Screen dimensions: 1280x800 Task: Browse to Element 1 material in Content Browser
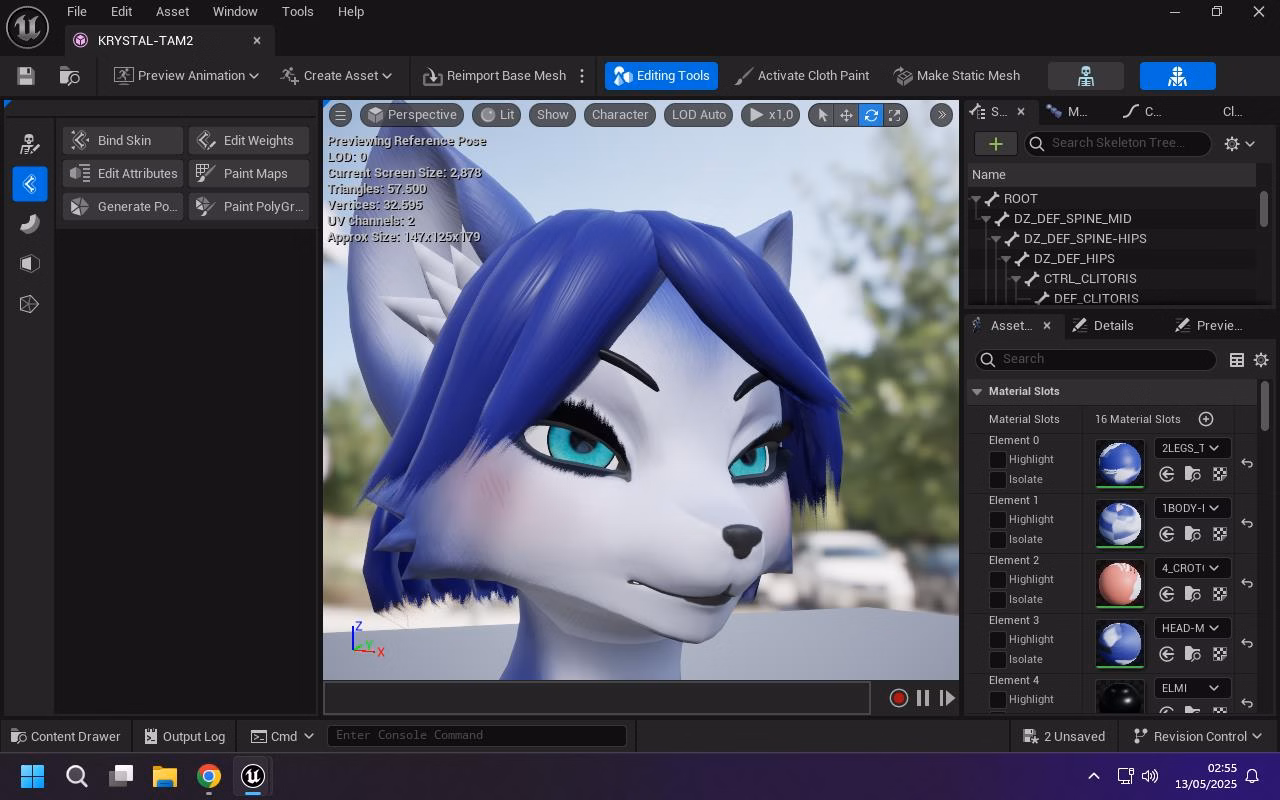(x=1193, y=534)
